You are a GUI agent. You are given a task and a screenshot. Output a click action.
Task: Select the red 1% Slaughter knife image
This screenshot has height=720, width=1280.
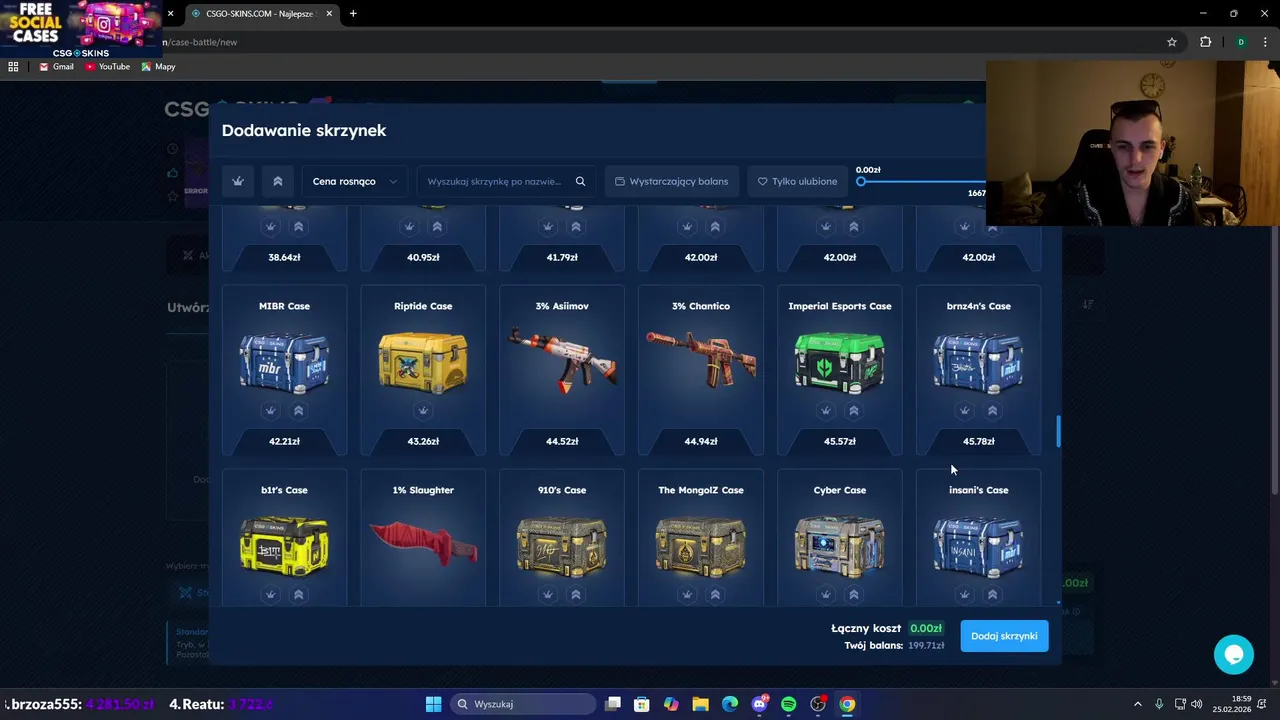(x=423, y=543)
